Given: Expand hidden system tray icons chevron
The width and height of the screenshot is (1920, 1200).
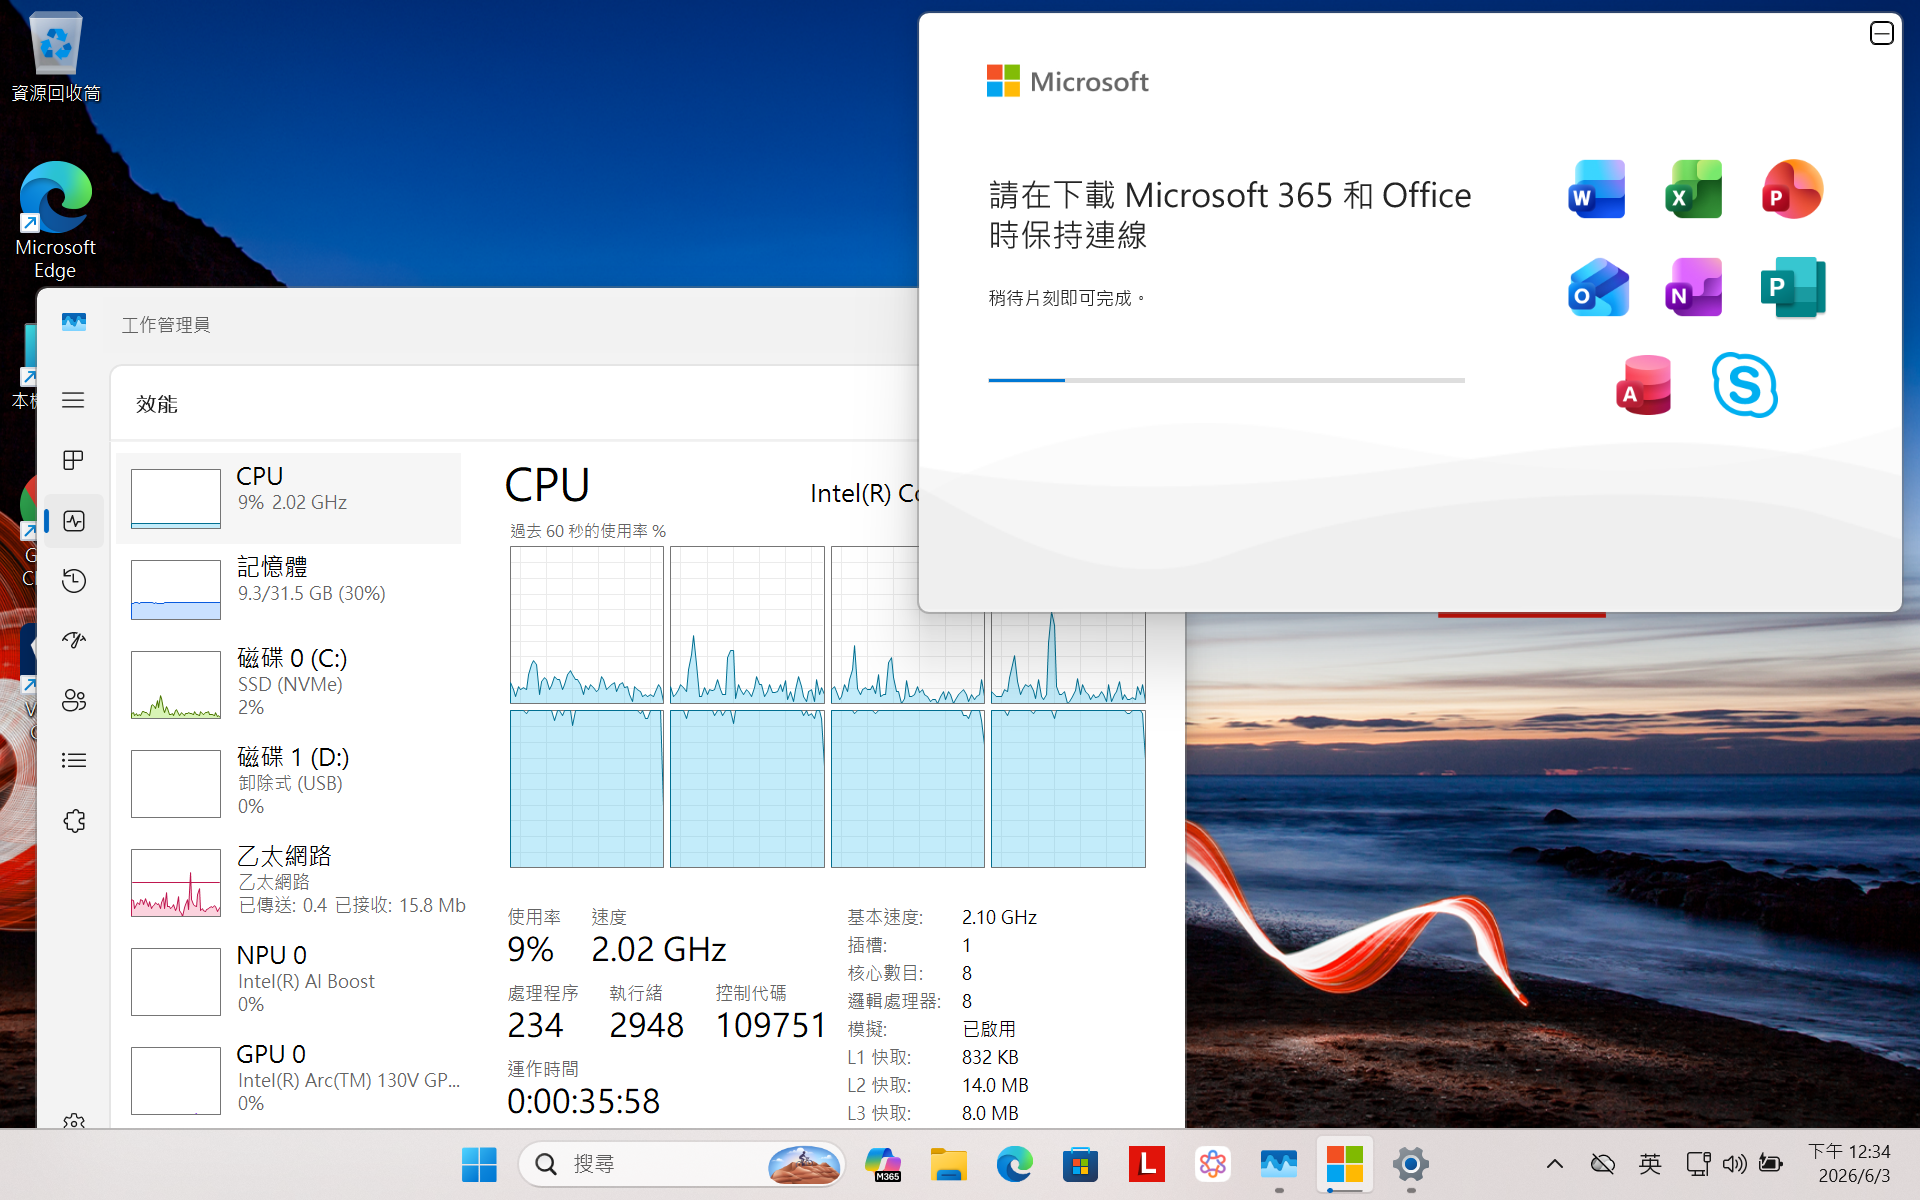Looking at the screenshot, I should tap(1554, 1164).
